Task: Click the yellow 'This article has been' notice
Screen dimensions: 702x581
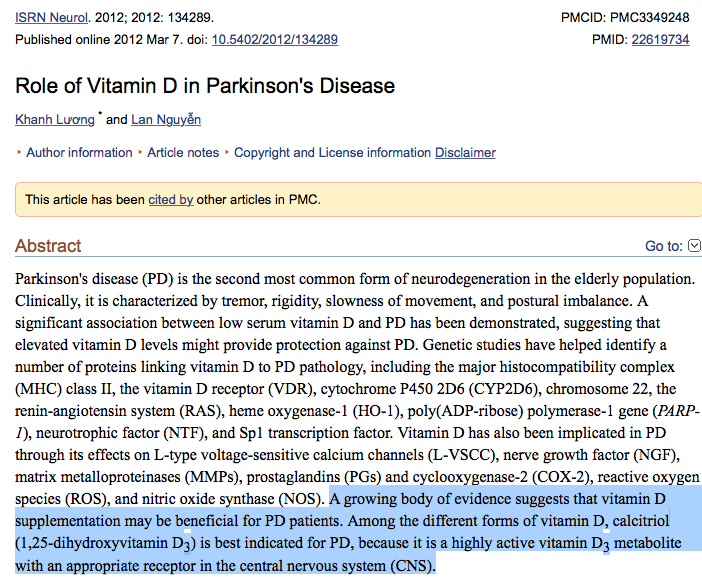Action: pos(85,200)
